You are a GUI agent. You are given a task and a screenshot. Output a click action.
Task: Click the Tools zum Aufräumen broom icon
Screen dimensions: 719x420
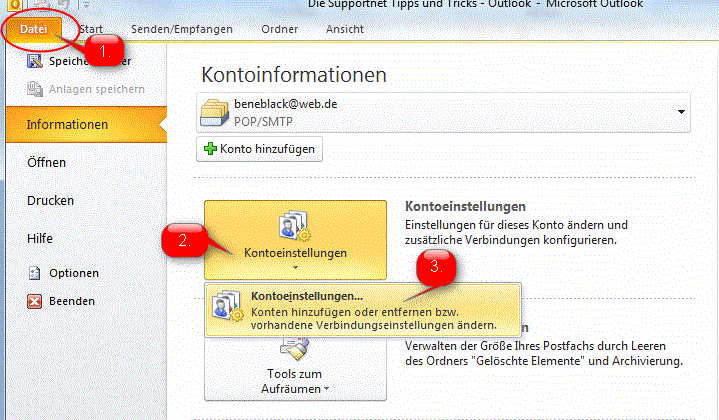pyautogui.click(x=294, y=348)
